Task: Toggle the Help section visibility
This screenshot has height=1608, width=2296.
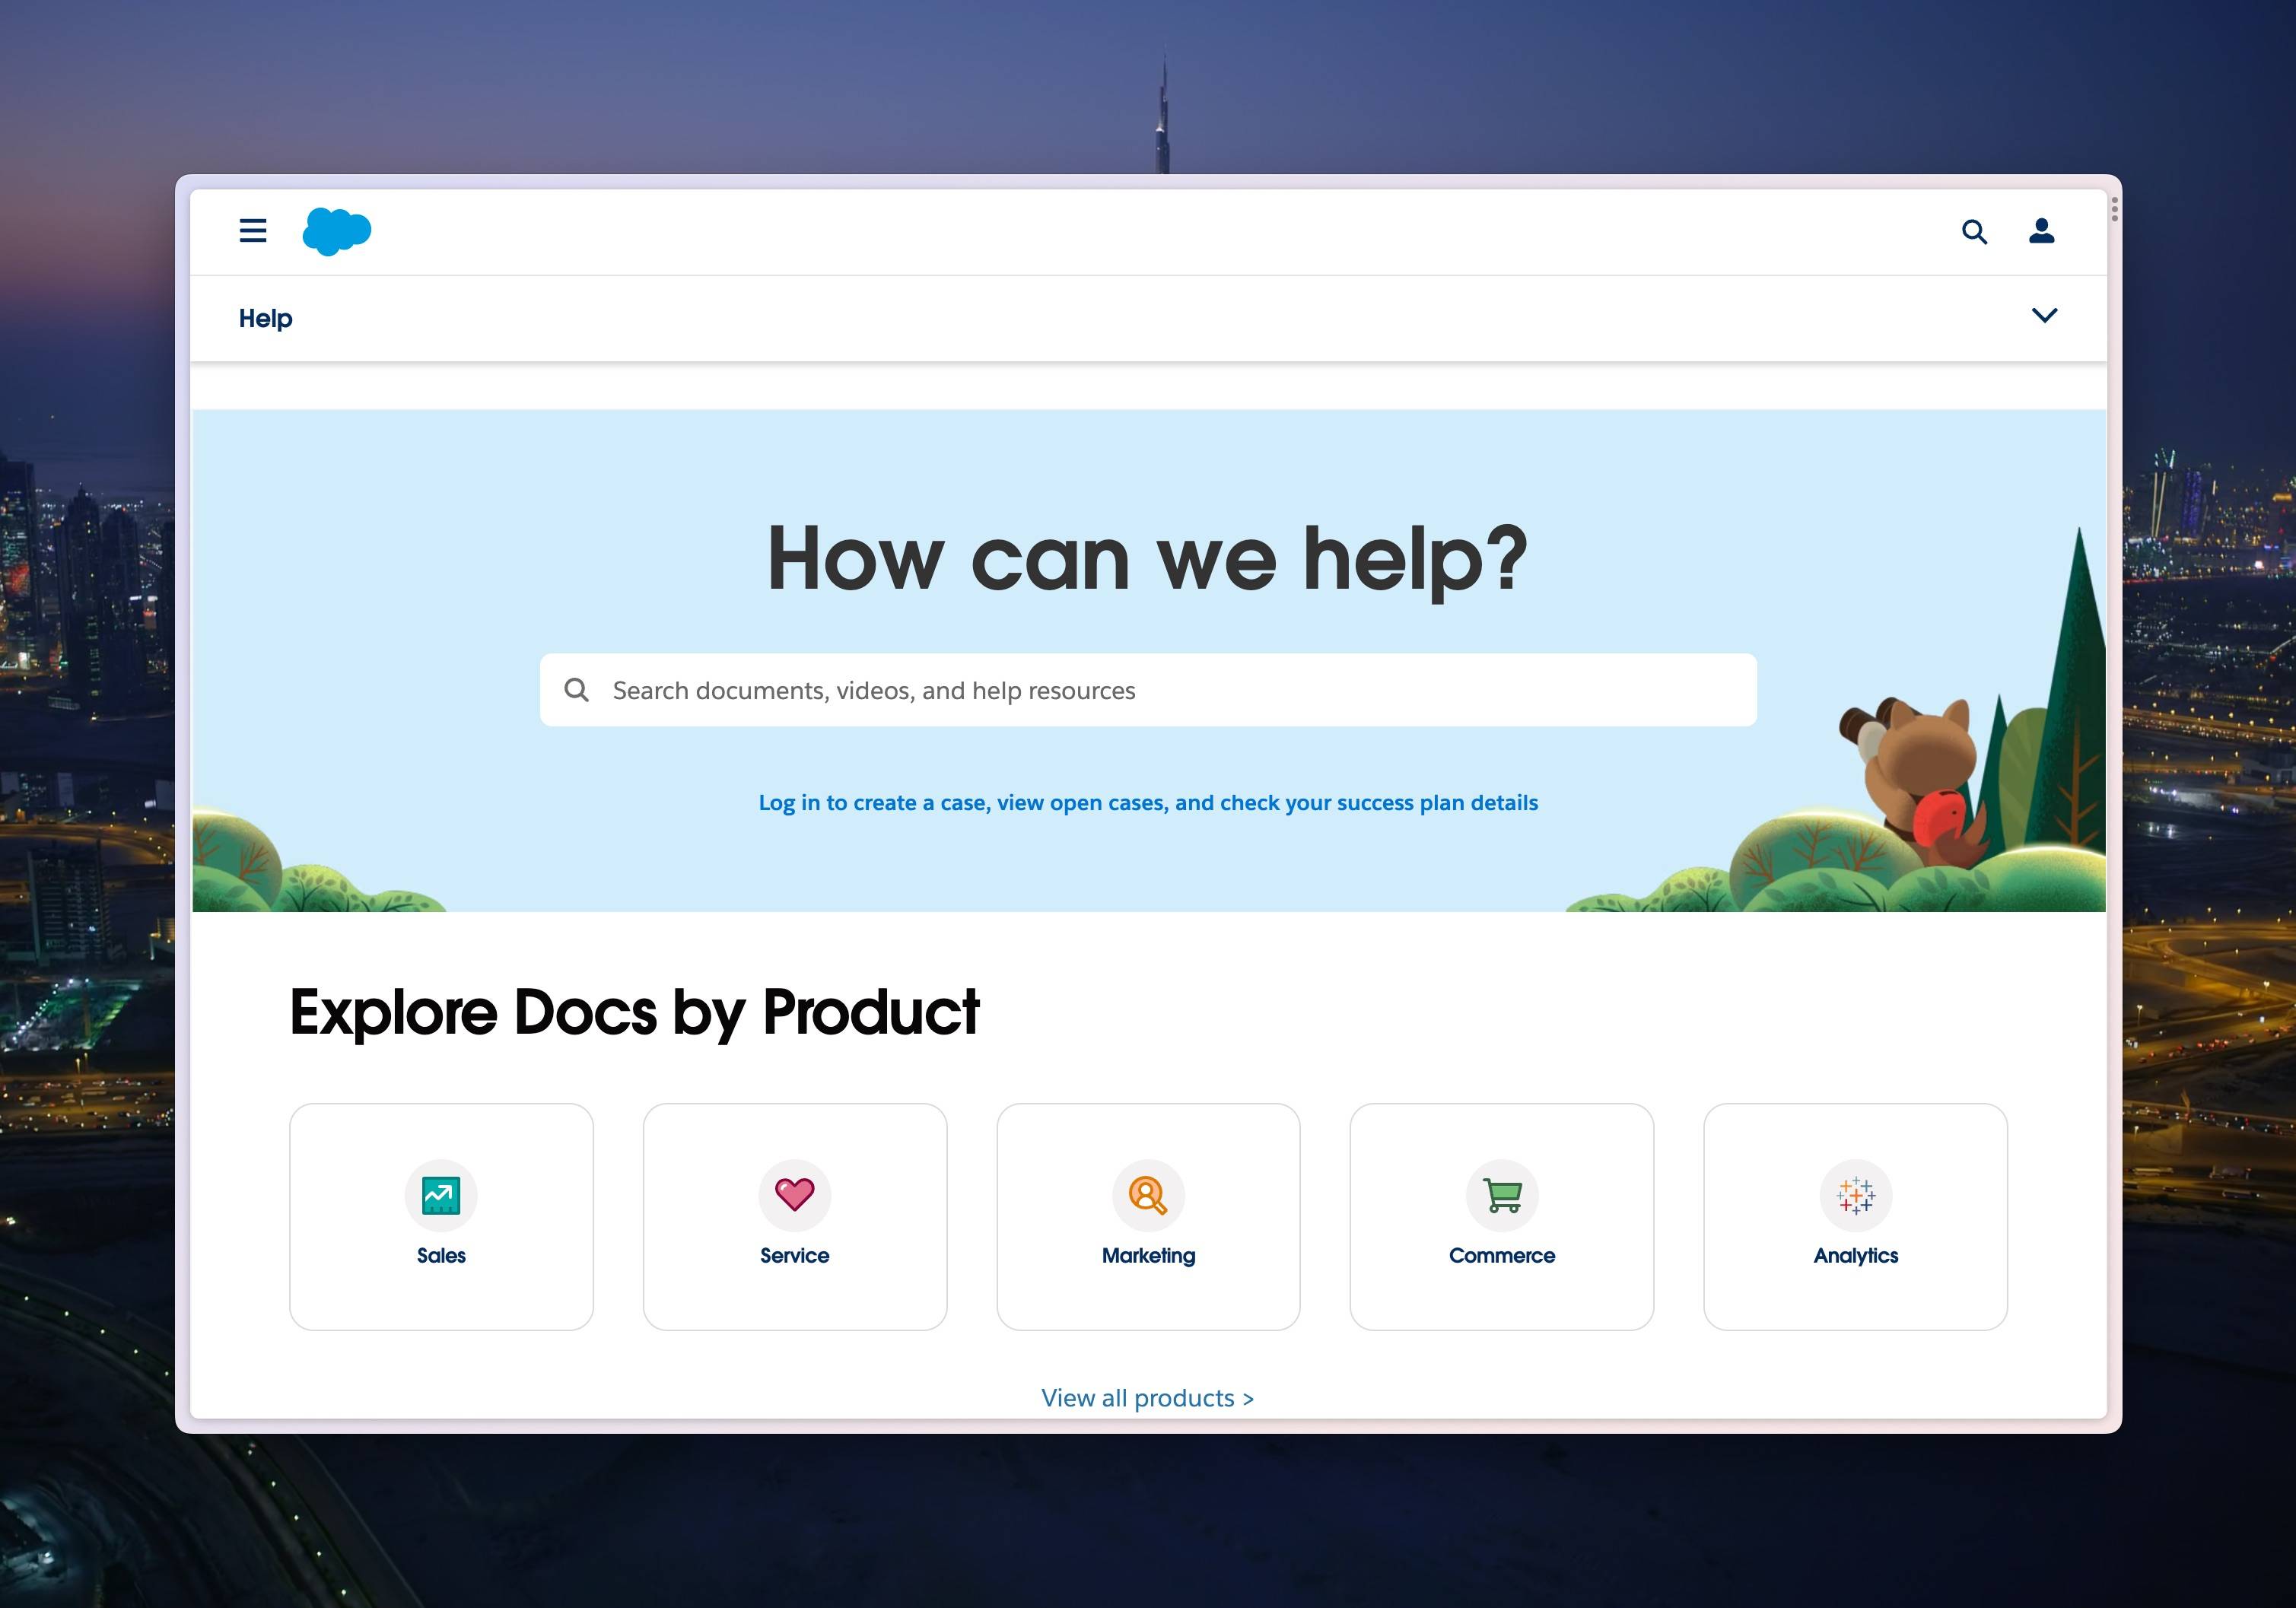Action: click(x=2046, y=317)
